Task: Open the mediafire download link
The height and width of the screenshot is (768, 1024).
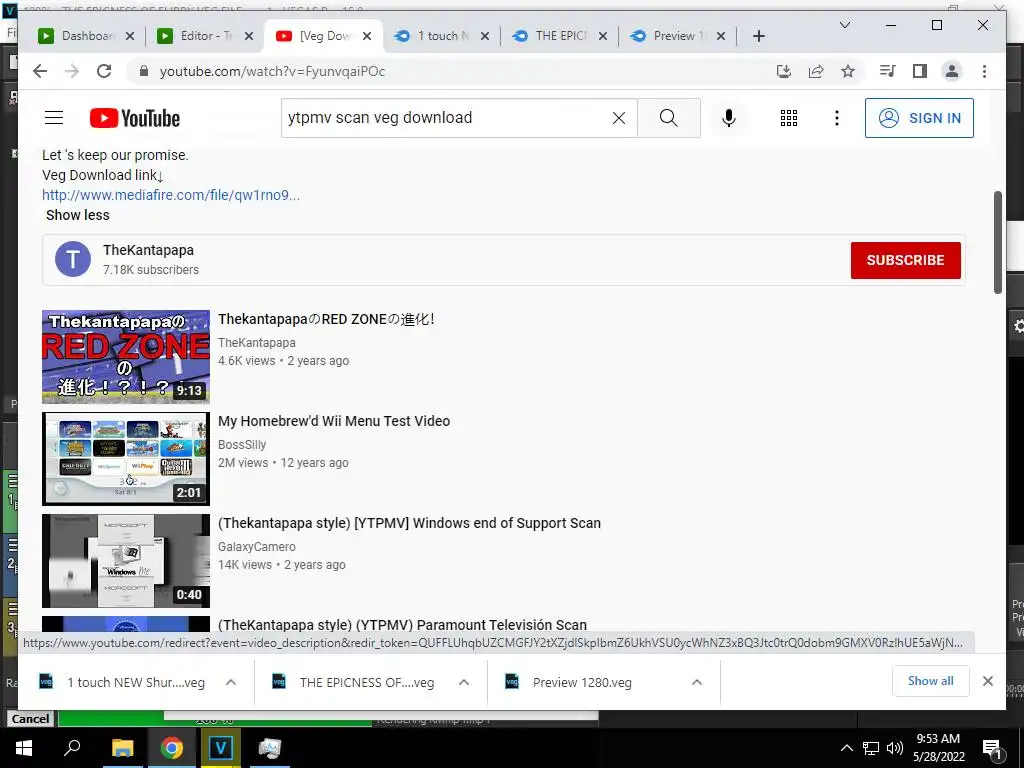Action: pyautogui.click(x=171, y=195)
